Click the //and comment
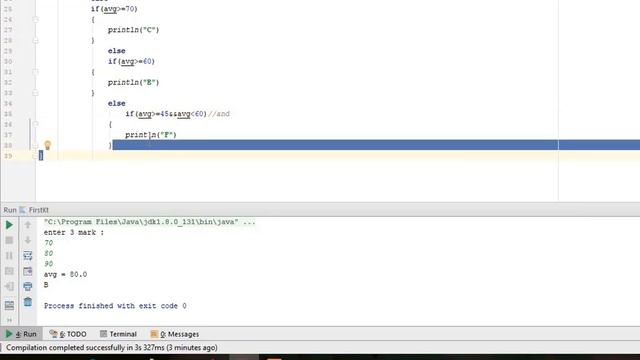 tap(219, 114)
